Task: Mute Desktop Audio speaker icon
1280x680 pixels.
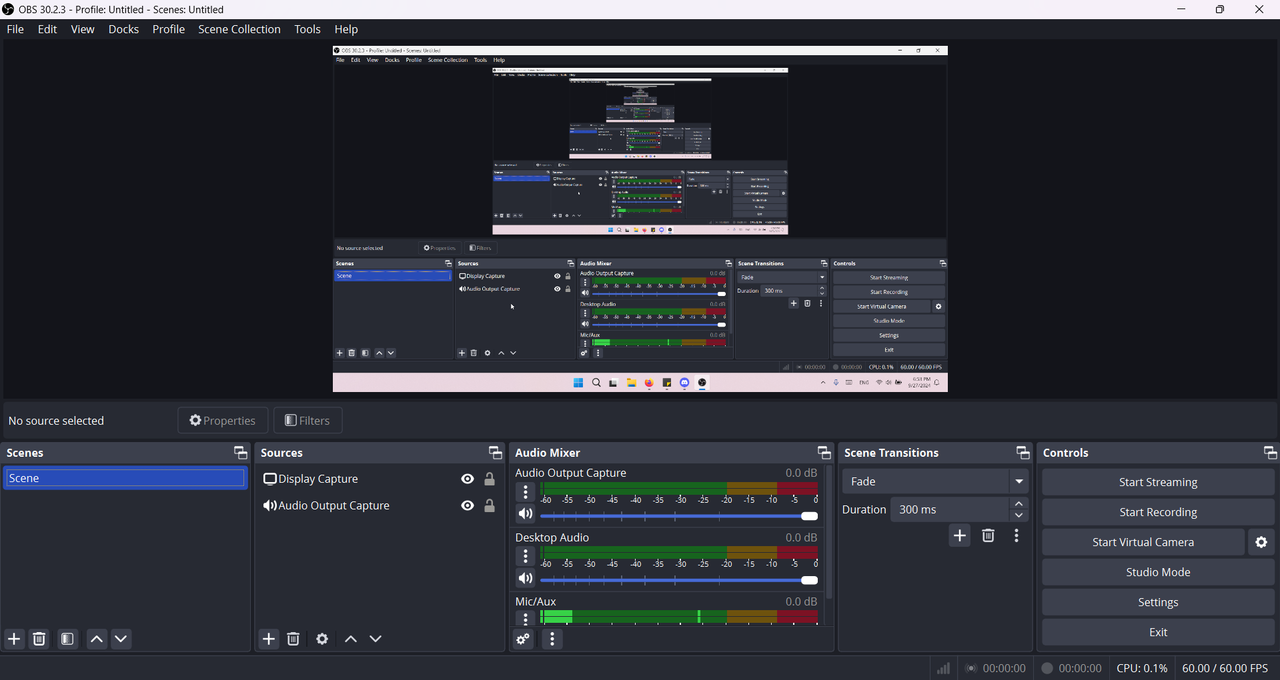Action: (526, 578)
